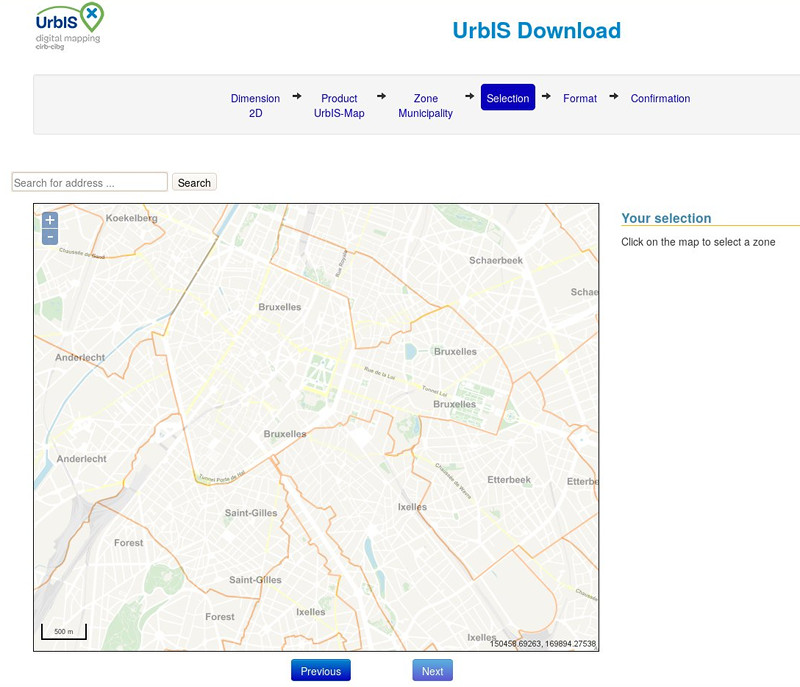Viewport: 800px width, 687px height.
Task: Open the Confirmation step
Action: pos(660,98)
